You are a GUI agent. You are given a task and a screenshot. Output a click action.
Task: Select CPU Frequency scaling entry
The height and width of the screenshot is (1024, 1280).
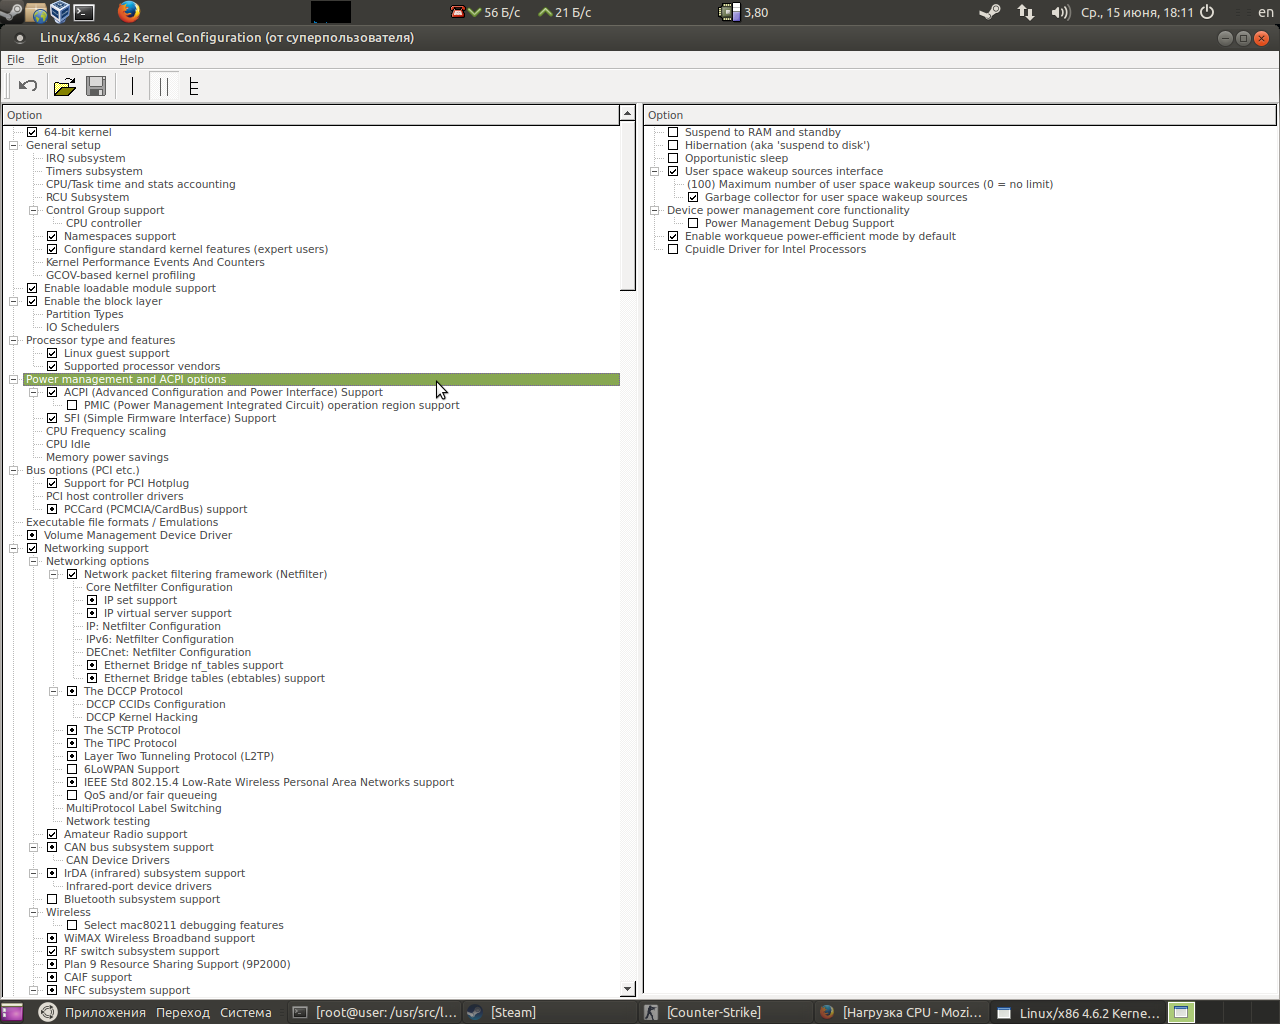(x=106, y=431)
